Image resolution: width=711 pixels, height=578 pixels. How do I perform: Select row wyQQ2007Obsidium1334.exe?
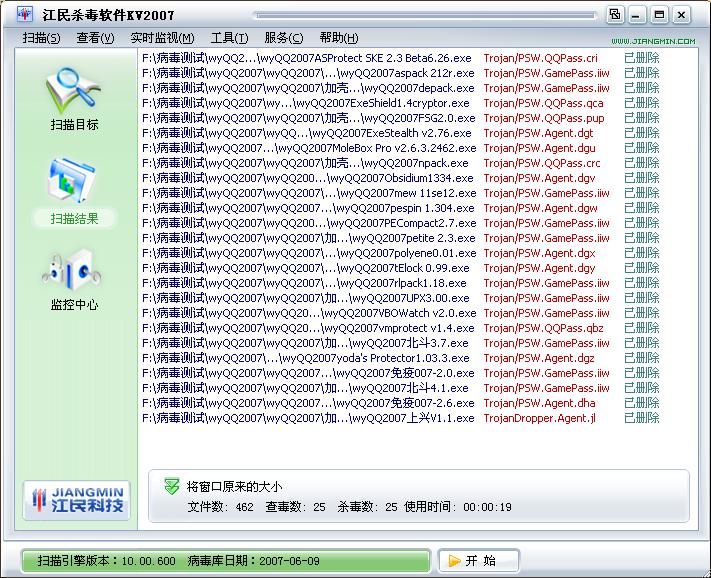401,178
